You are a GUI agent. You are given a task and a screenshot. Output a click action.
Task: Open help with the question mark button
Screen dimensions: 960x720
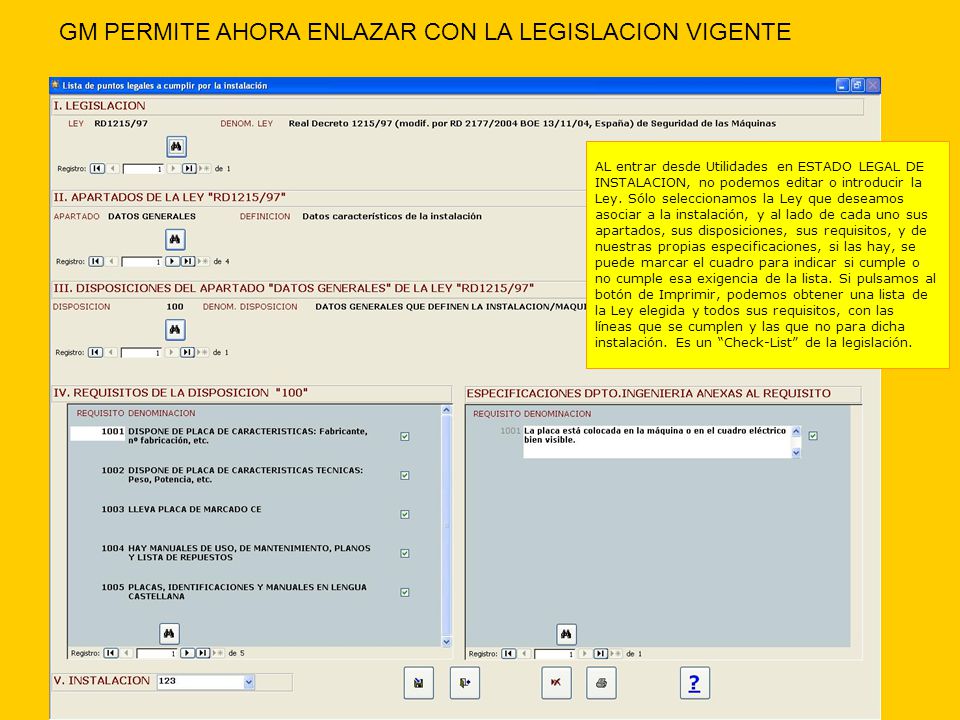[x=695, y=683]
